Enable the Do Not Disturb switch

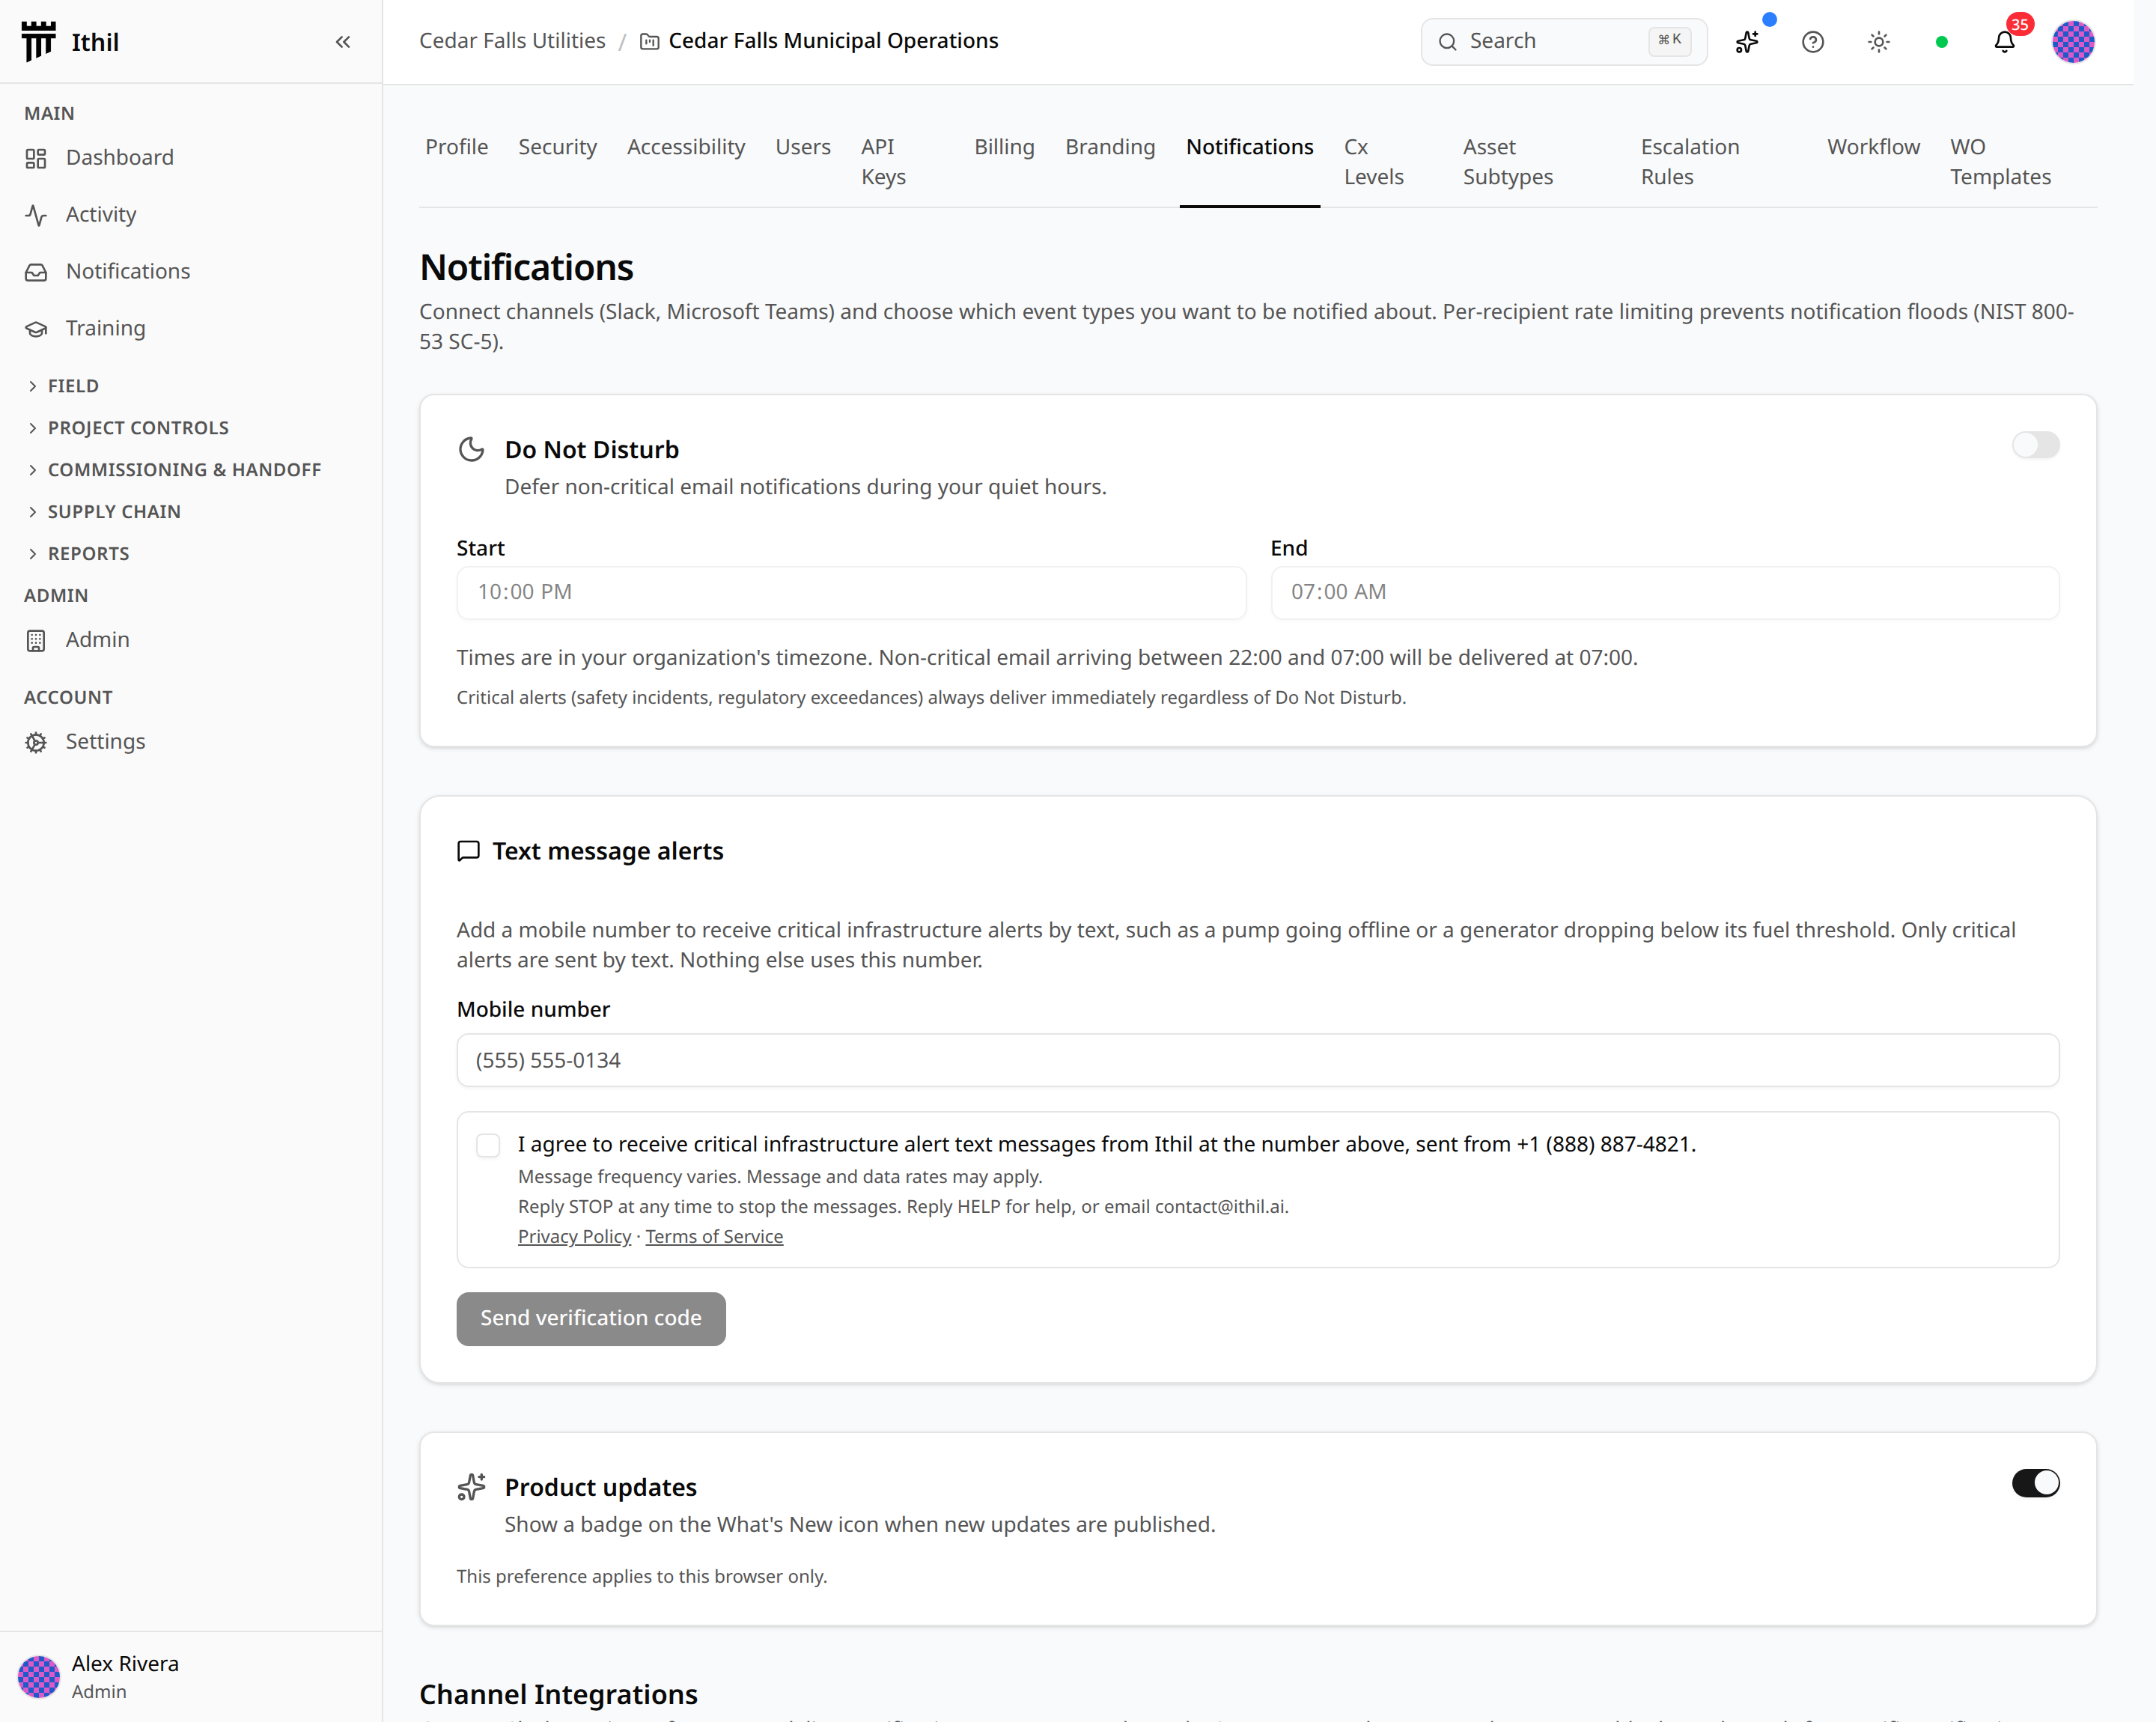(2035, 445)
